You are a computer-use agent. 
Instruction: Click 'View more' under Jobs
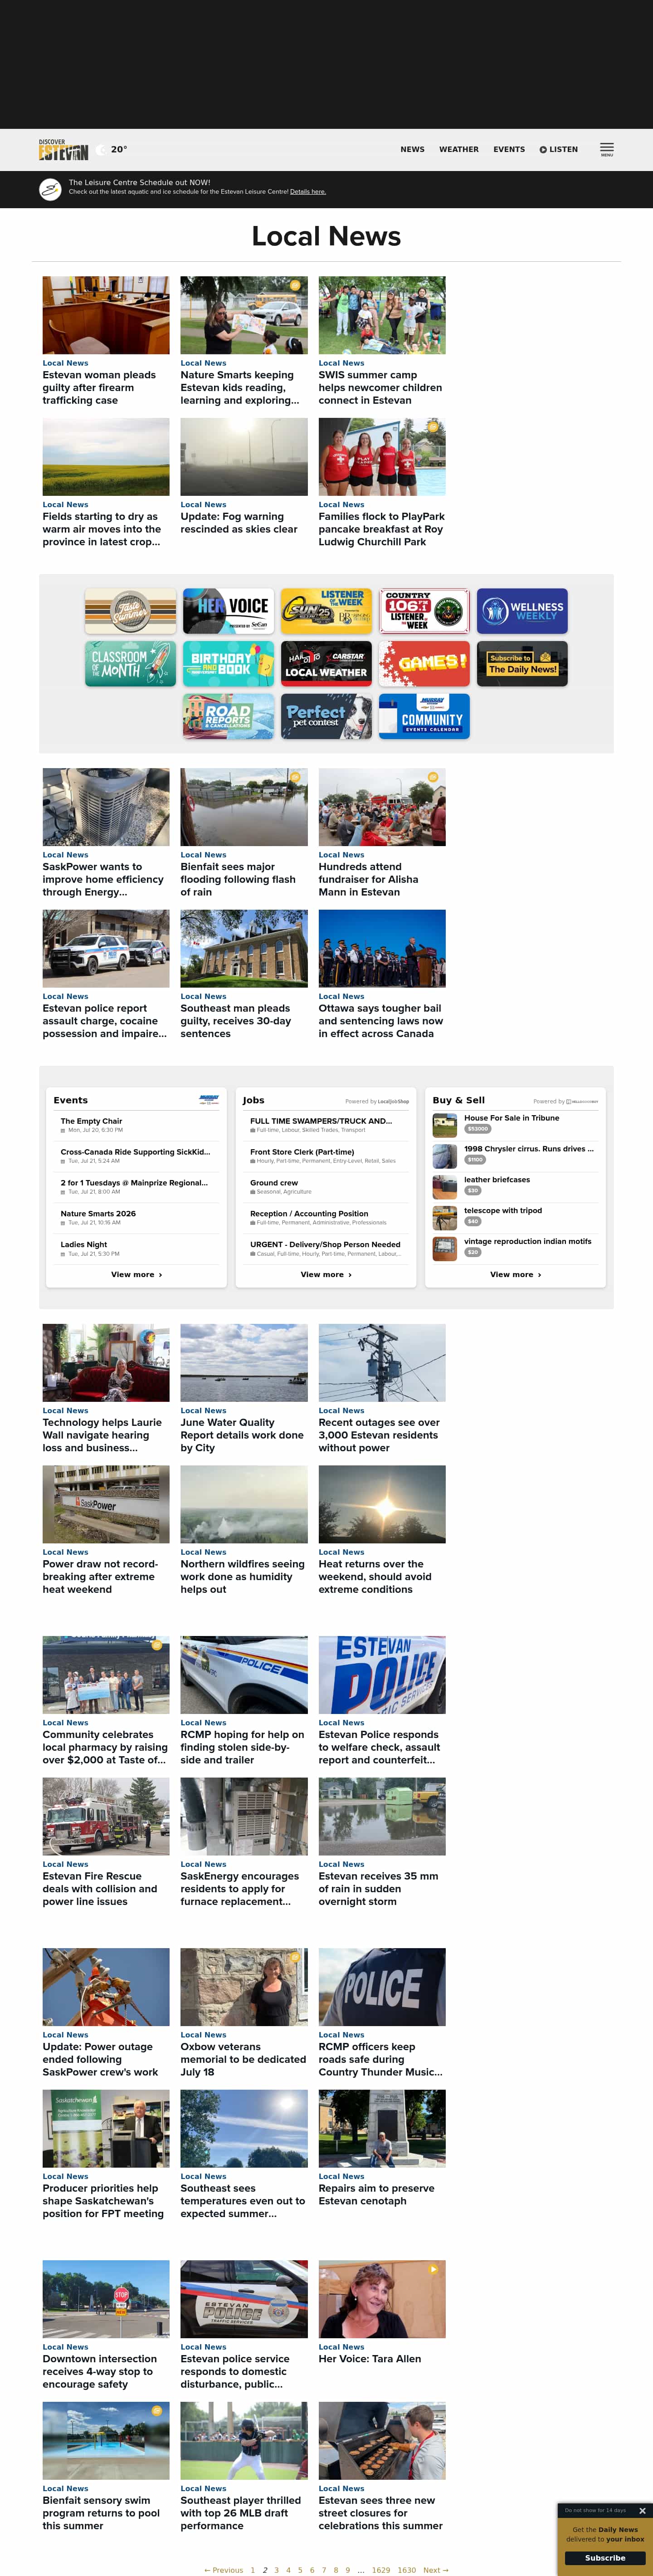point(326,1275)
